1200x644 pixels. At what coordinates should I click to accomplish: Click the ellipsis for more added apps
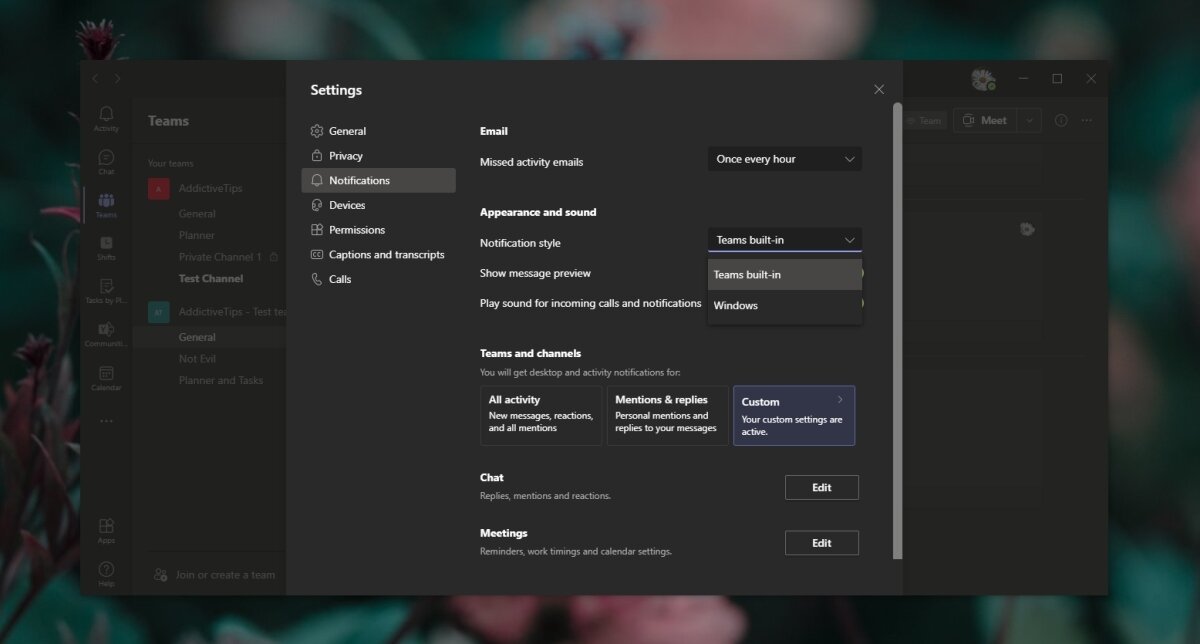(x=105, y=420)
